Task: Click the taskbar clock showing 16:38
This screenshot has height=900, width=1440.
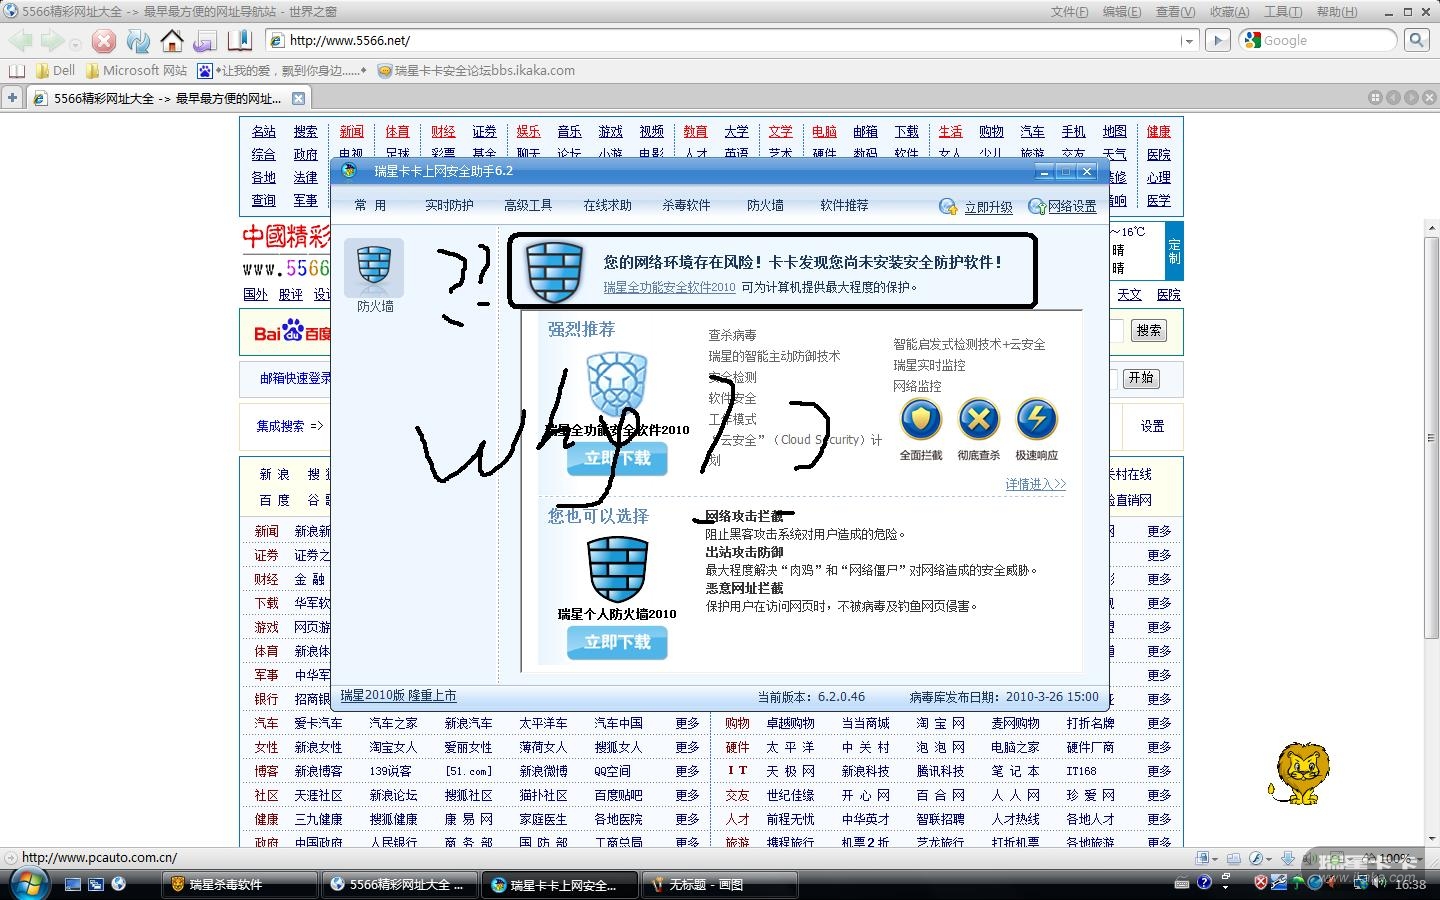Action: click(1410, 885)
